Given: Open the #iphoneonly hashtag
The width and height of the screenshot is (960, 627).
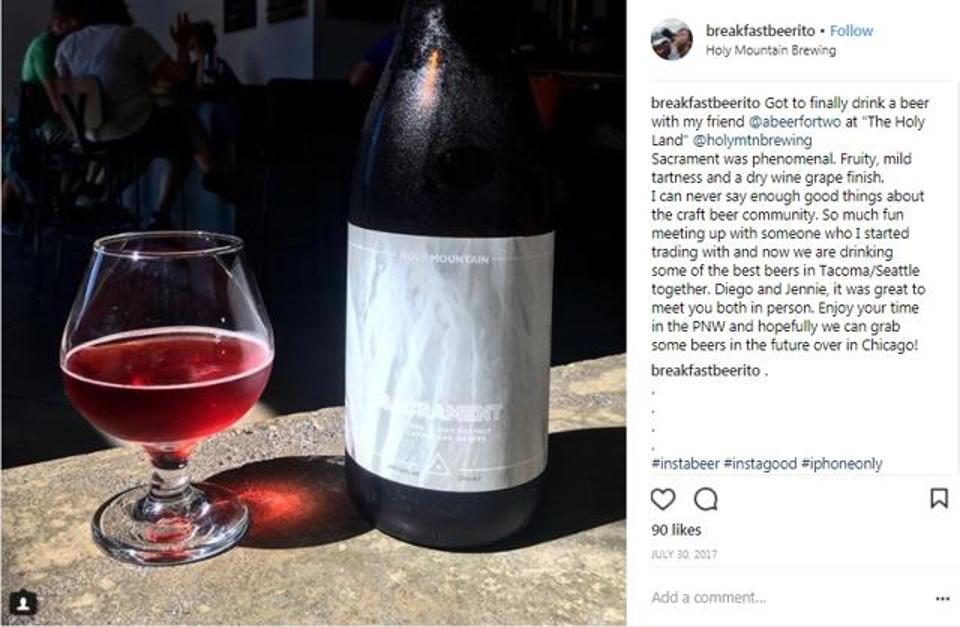Looking at the screenshot, I should [x=841, y=464].
